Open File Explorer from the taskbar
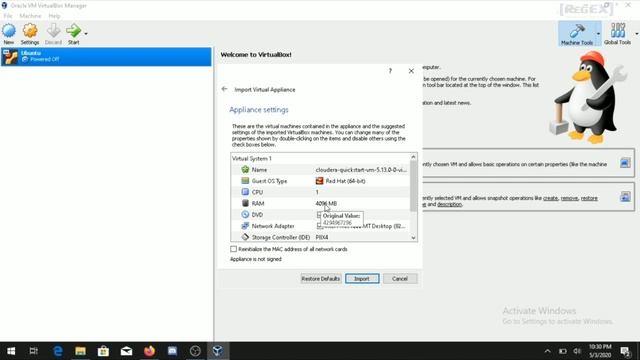Screen dimensions: 640x360 pyautogui.click(x=80, y=351)
